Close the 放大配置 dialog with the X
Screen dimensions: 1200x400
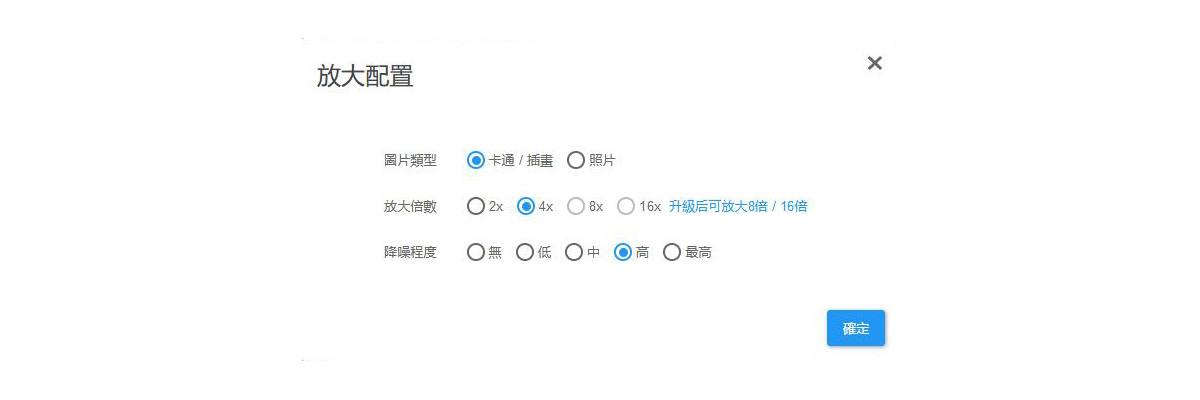tap(875, 63)
